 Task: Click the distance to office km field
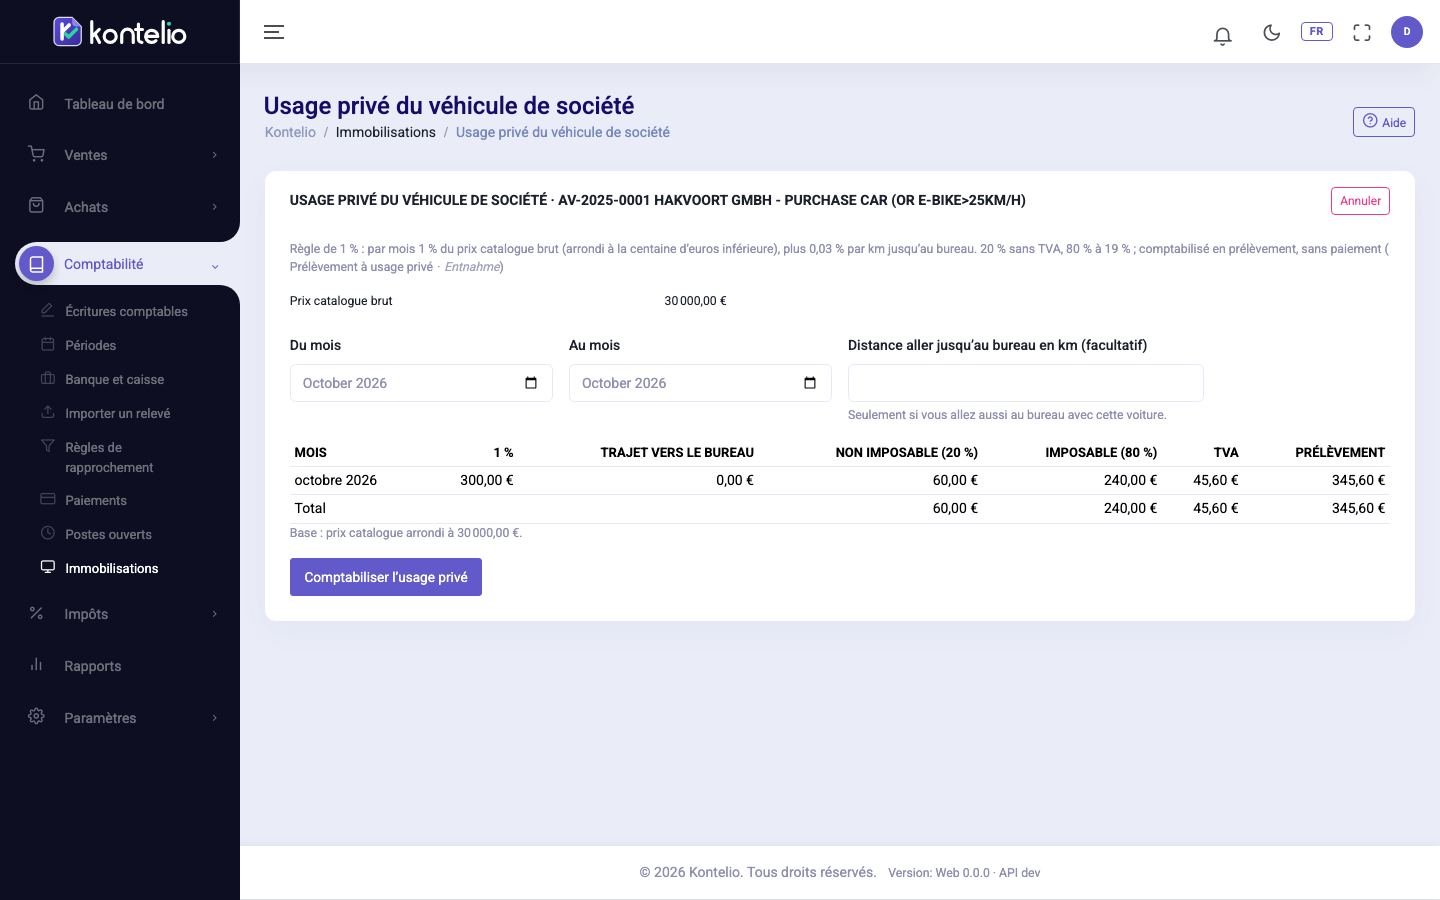tap(1026, 383)
